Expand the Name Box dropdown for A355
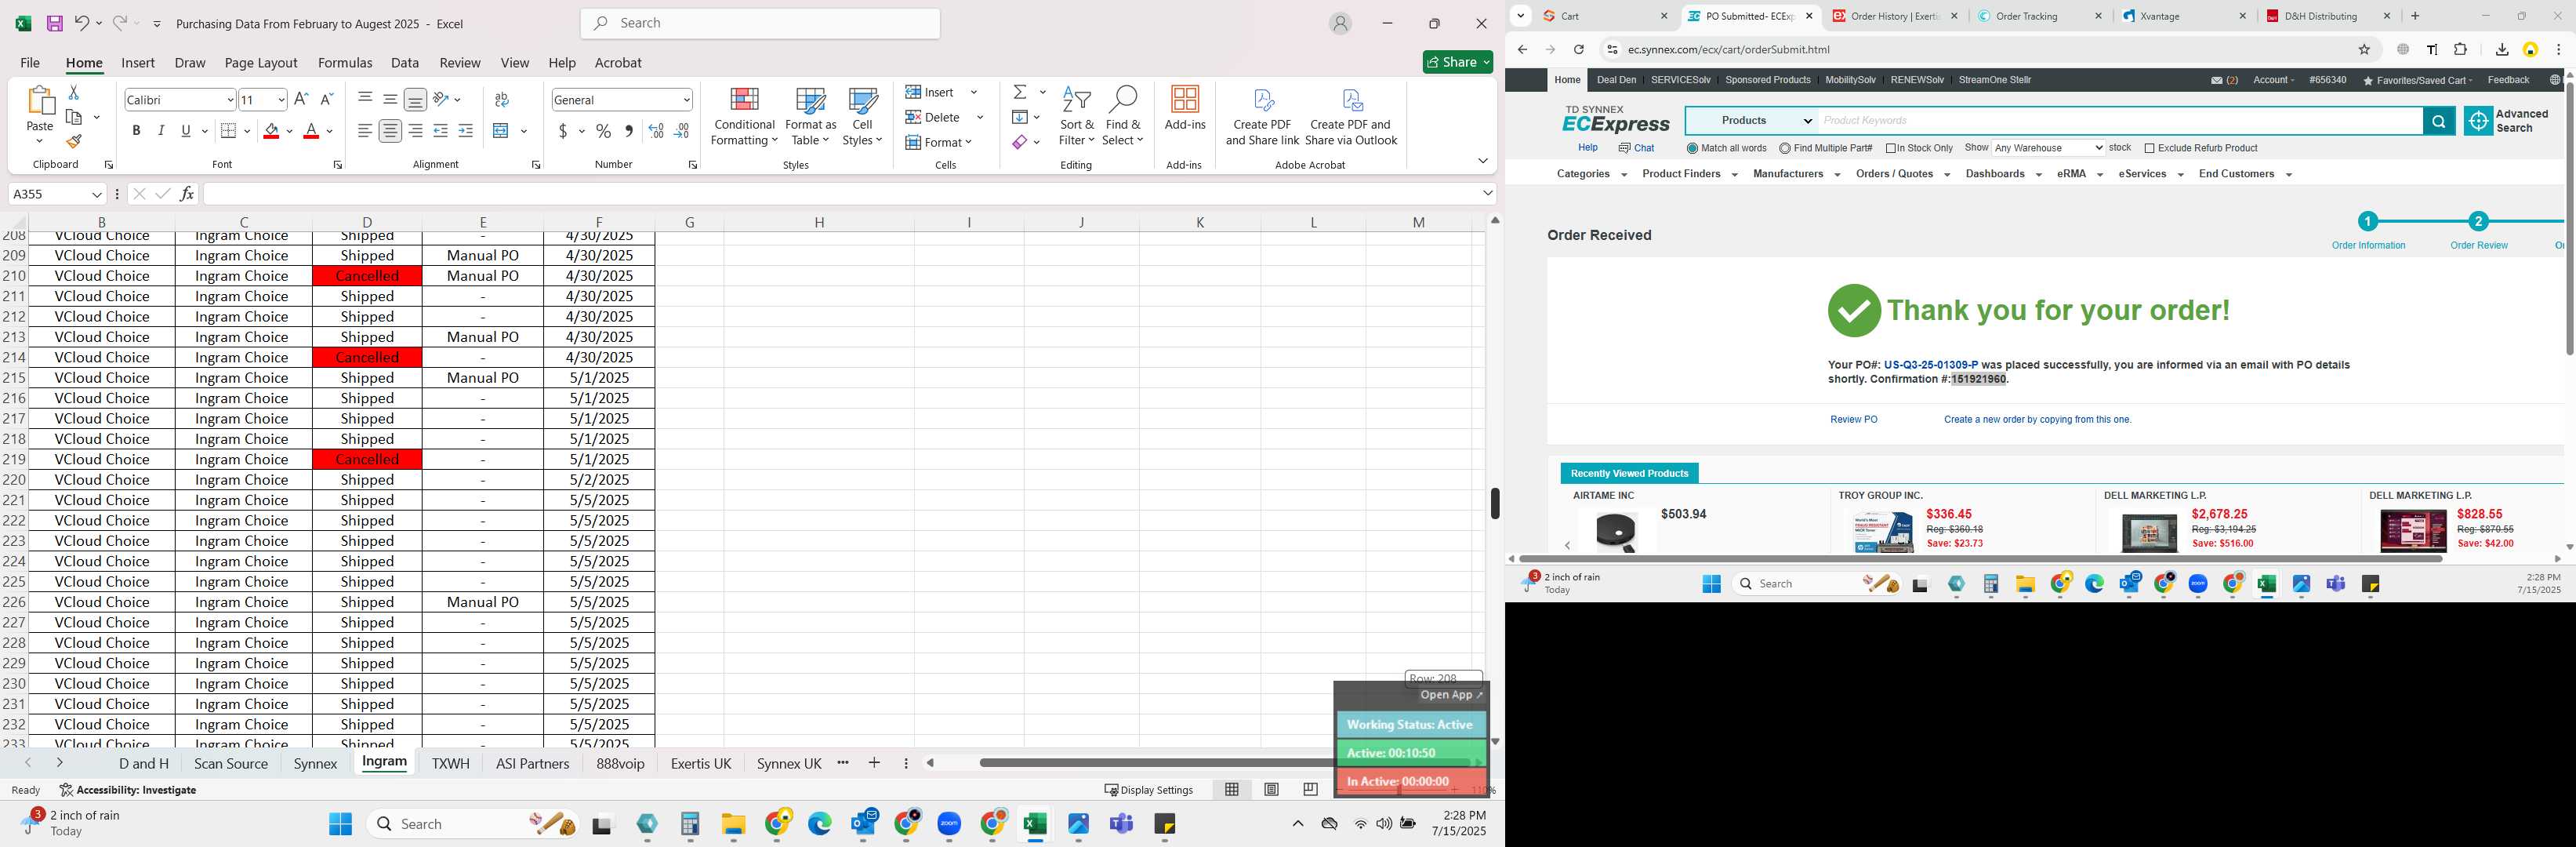This screenshot has height=847, width=2576. (97, 194)
